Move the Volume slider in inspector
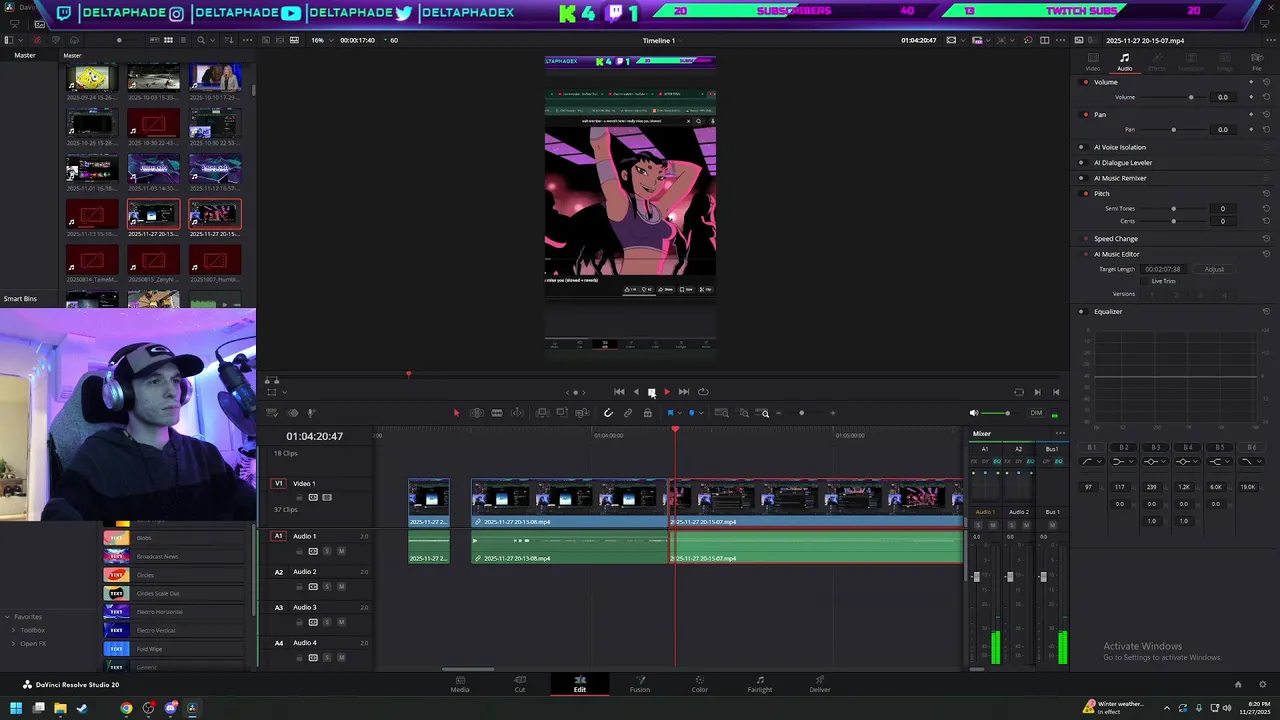The height and width of the screenshot is (720, 1280). (1190, 97)
